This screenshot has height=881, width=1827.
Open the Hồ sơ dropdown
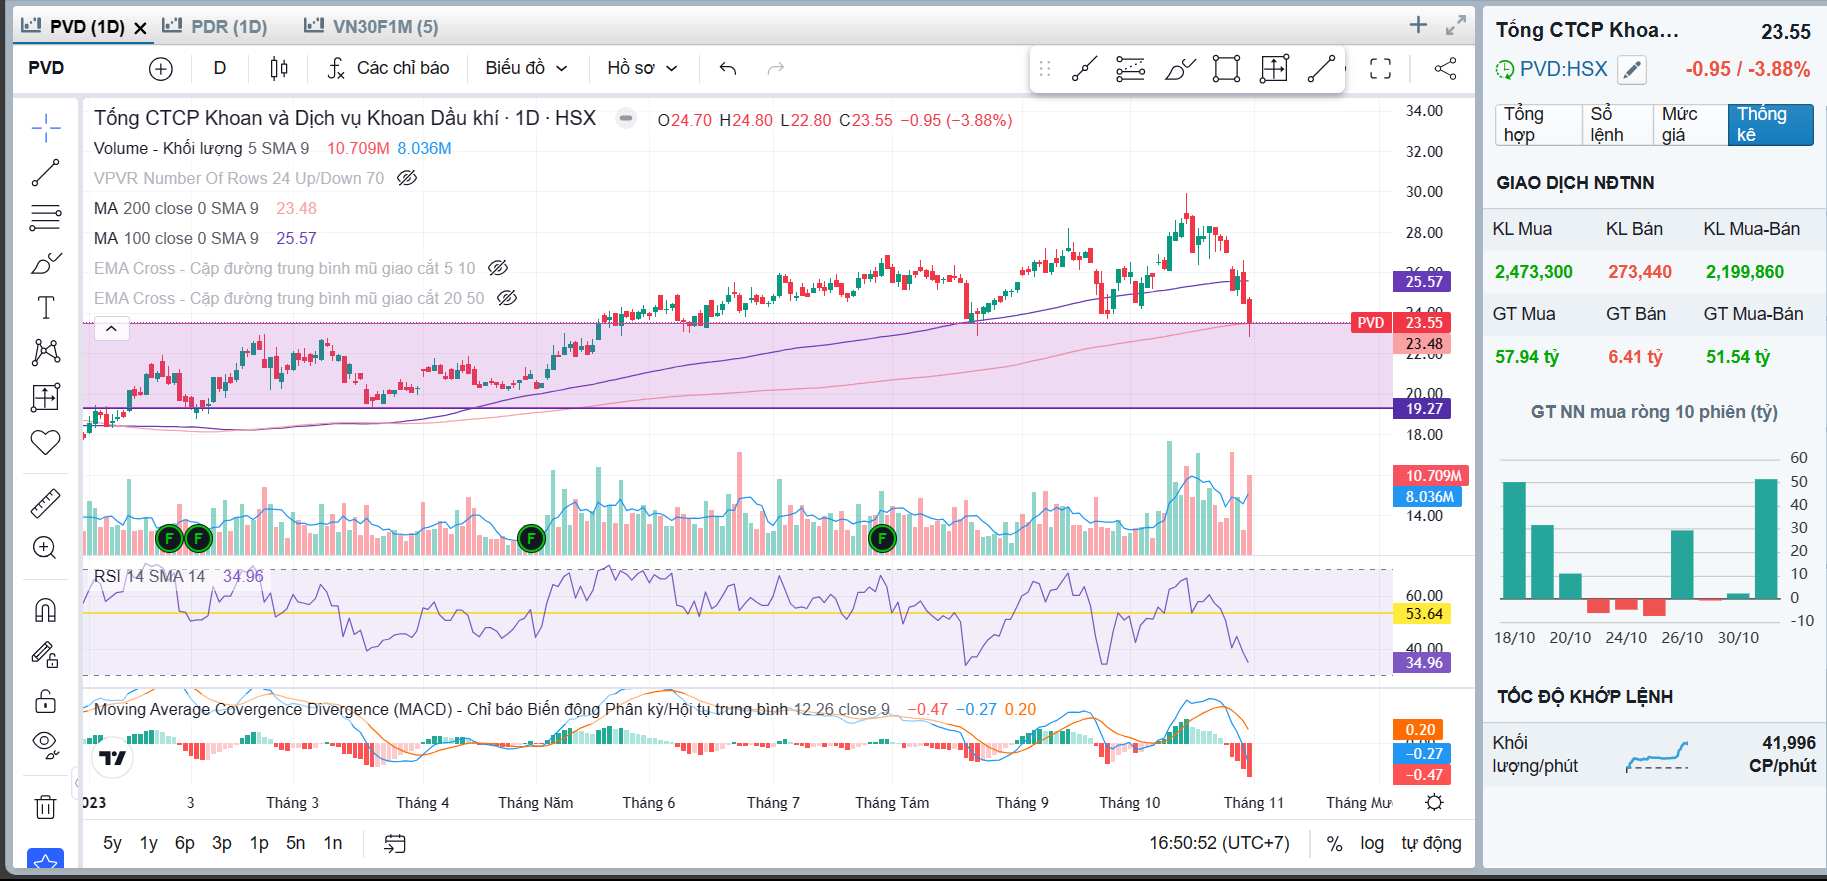coord(643,68)
